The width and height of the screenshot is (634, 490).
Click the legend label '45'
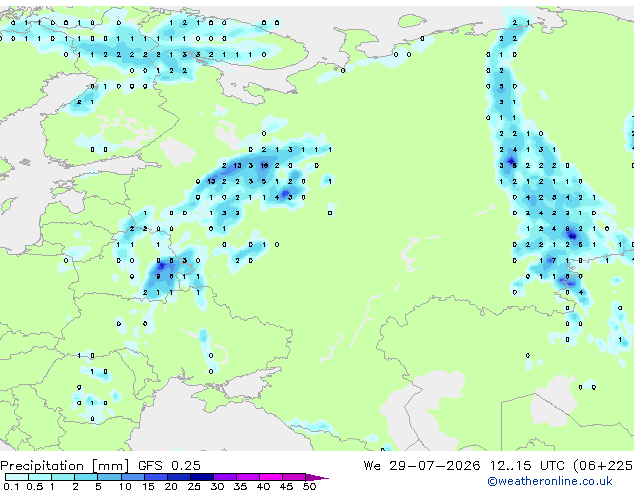(286, 486)
